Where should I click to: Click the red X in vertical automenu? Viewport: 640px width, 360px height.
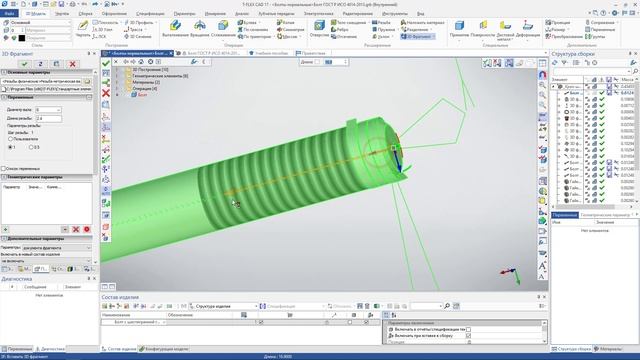coord(106,93)
